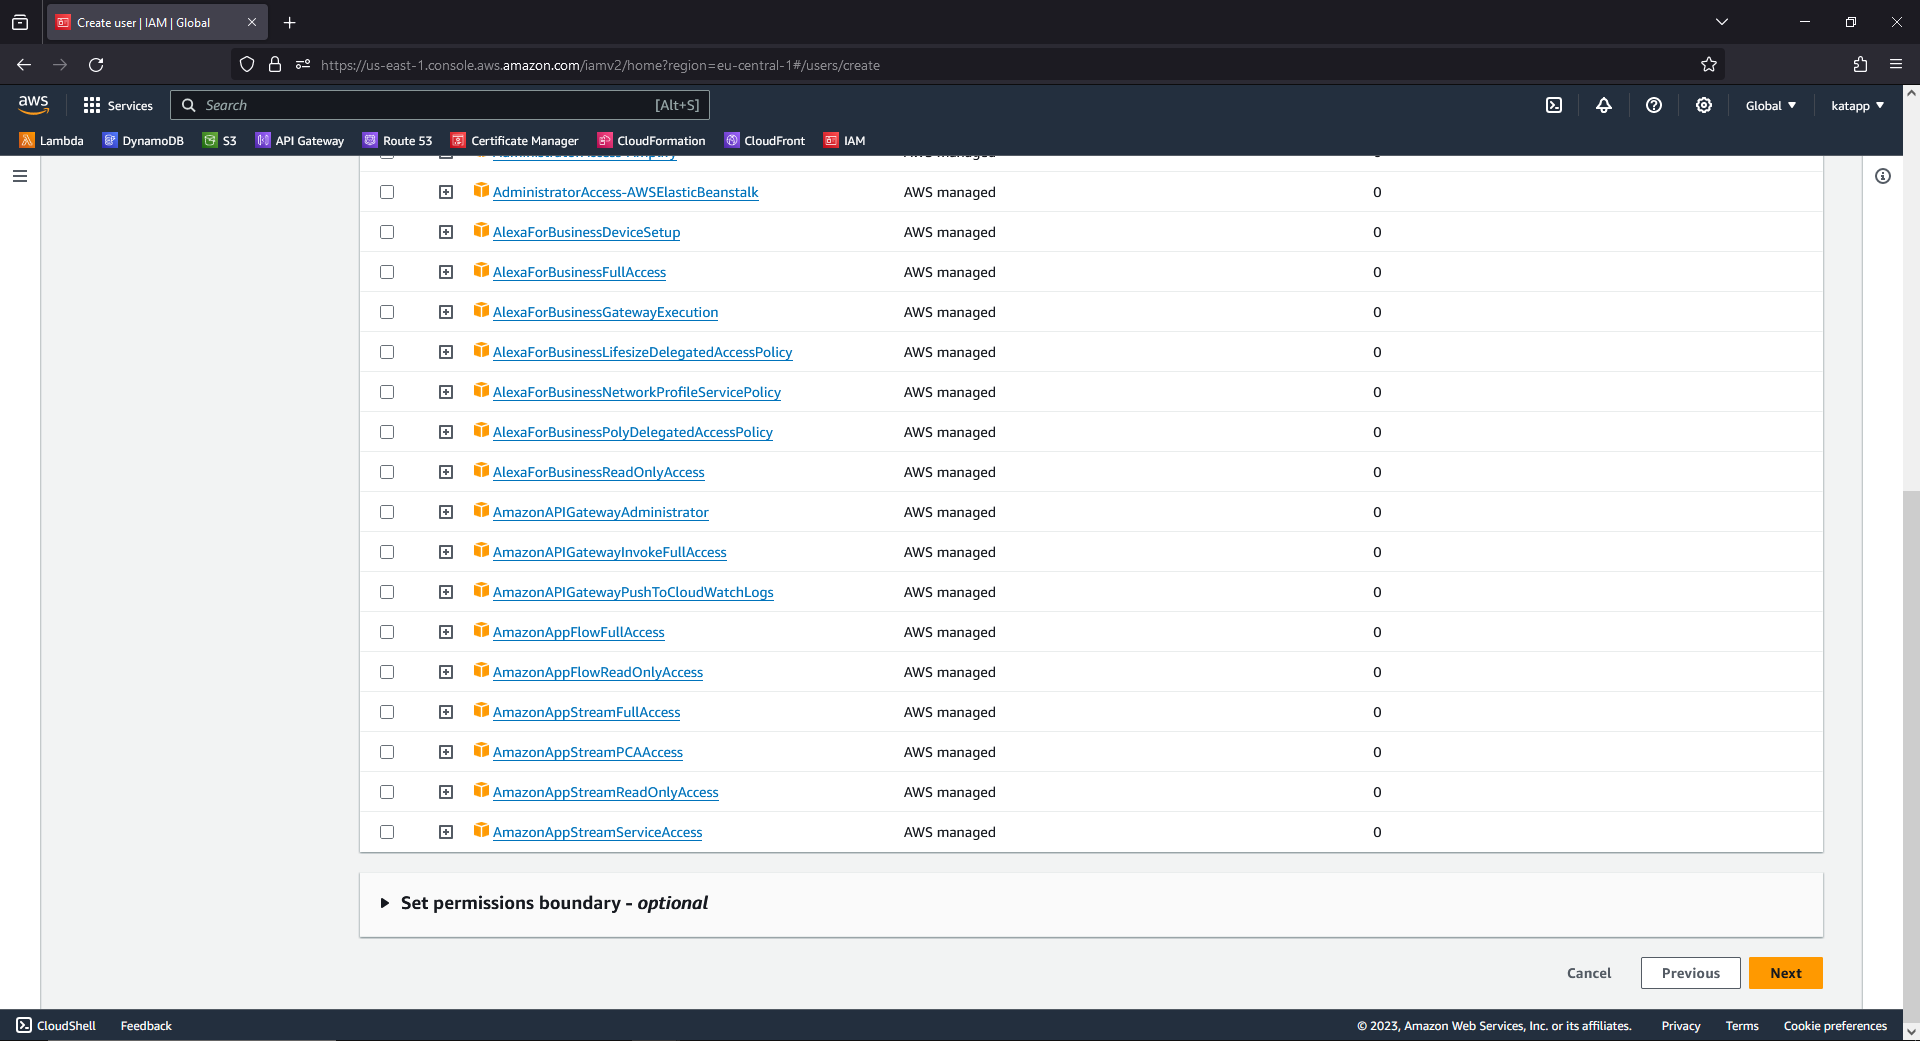The image size is (1920, 1041).
Task: Select AmazonAppStreamFullAccess policy checkbox
Action: click(x=387, y=712)
